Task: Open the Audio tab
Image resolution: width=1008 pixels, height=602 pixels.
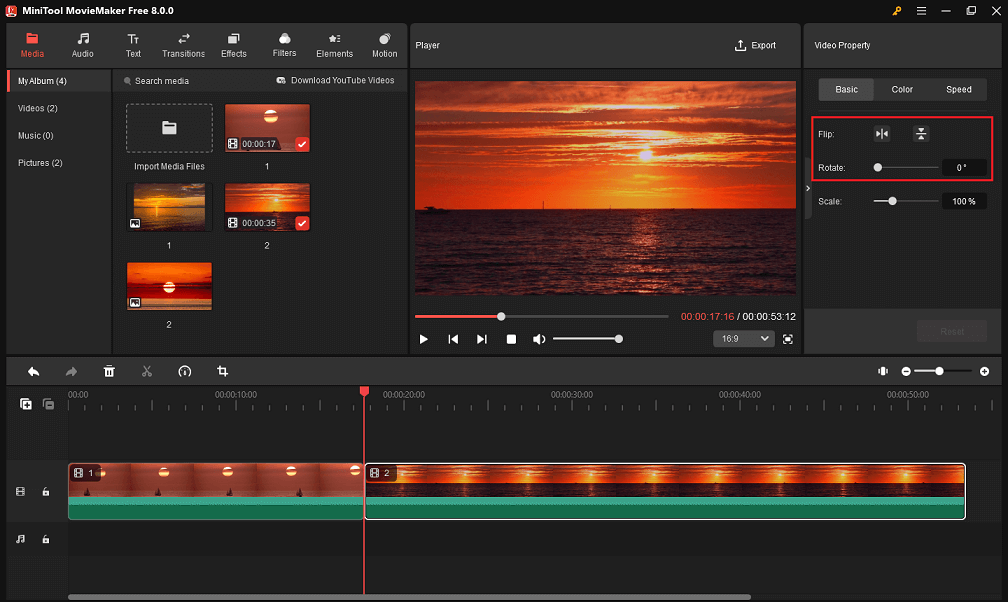Action: [82, 46]
